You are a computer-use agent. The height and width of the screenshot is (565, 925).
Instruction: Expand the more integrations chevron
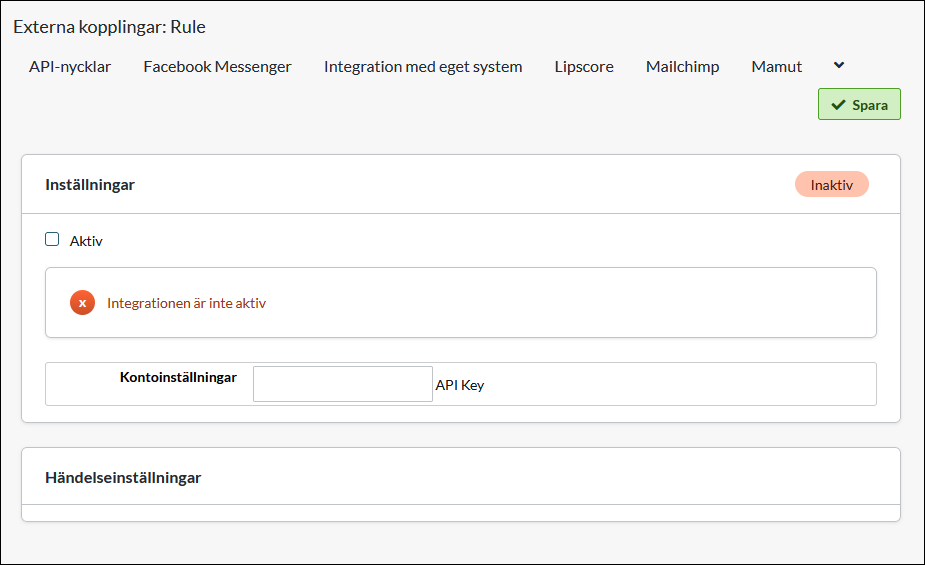coord(839,65)
